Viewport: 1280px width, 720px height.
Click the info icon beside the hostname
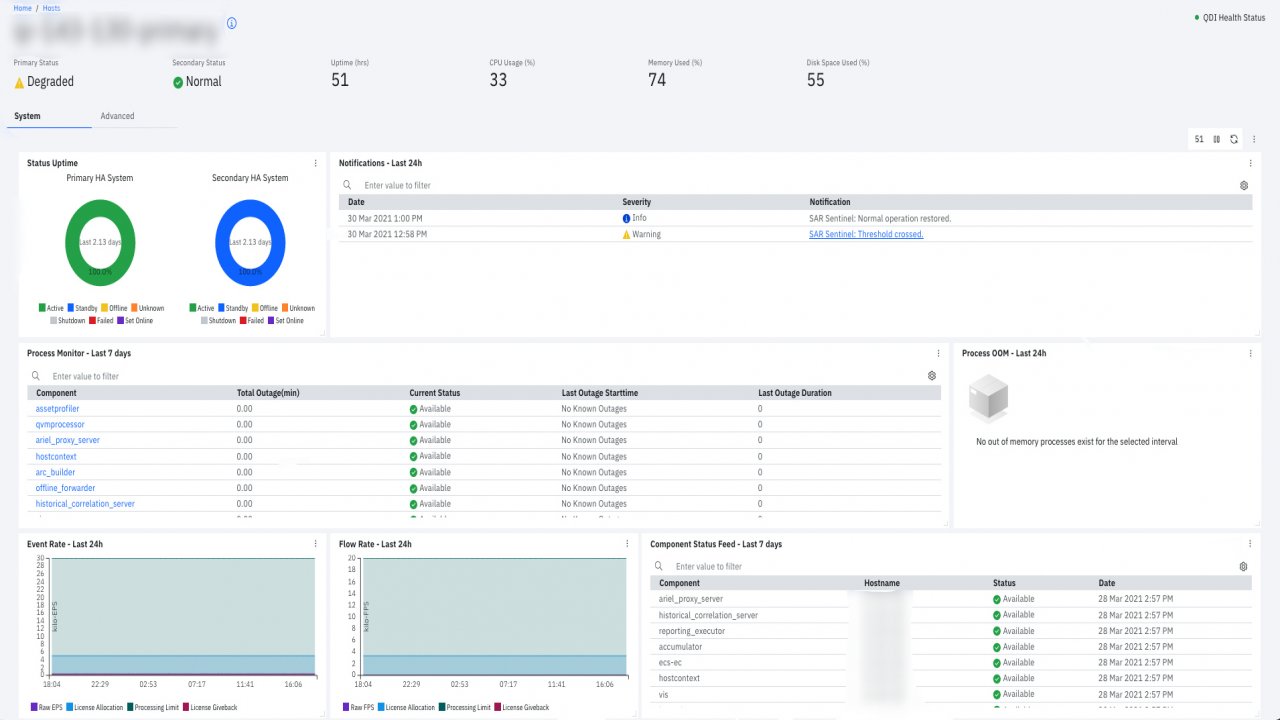(231, 25)
